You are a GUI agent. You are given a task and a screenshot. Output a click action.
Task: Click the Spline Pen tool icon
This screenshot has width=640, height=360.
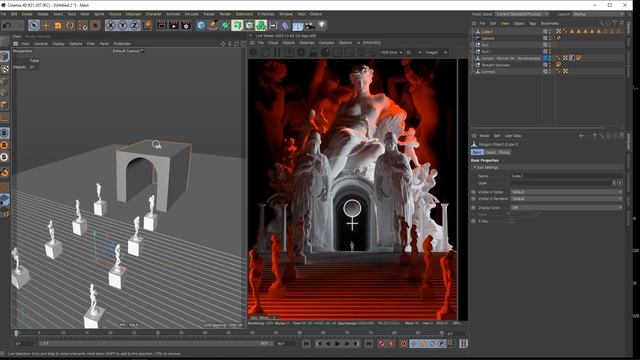click(x=213, y=26)
